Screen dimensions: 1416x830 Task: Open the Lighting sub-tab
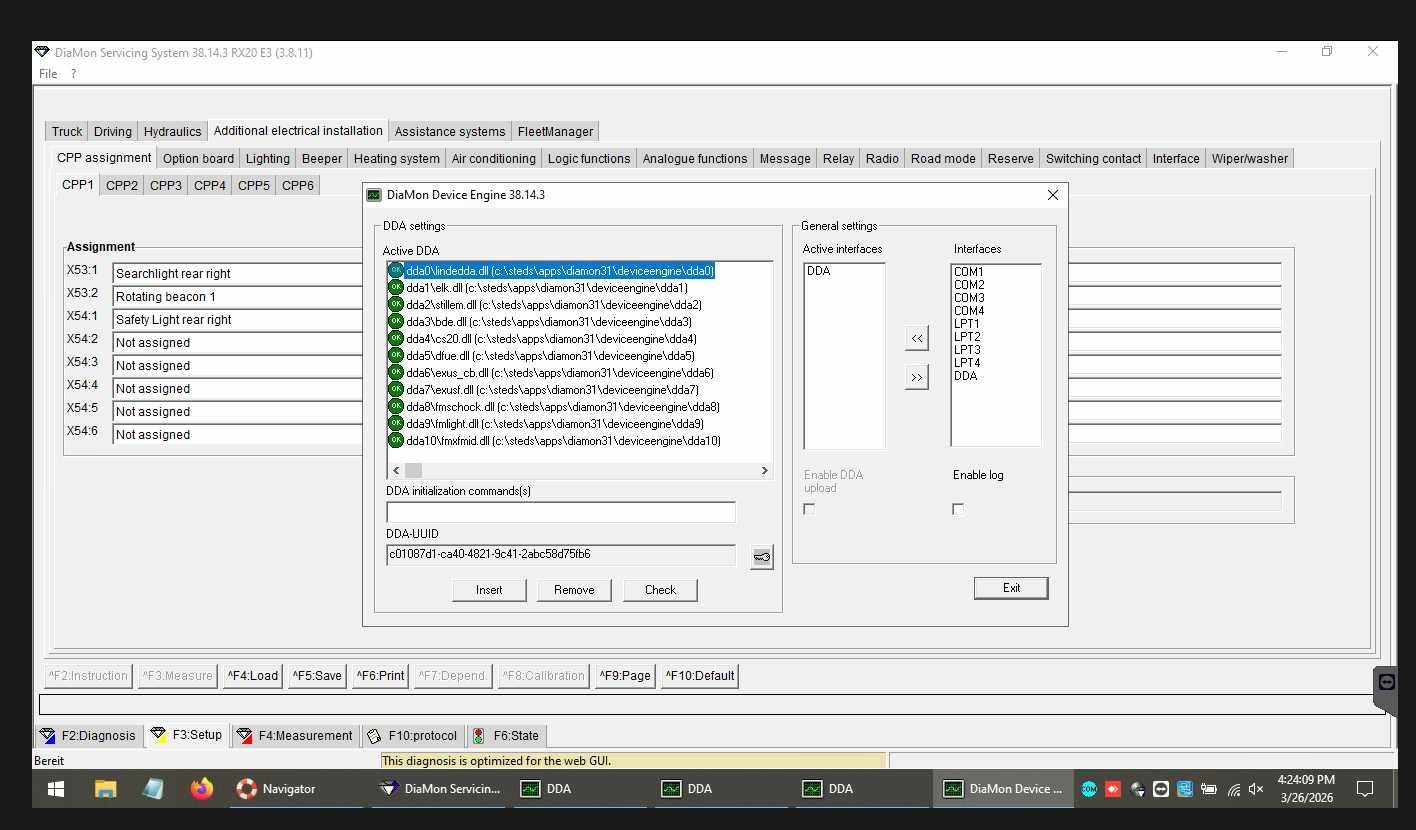point(268,158)
